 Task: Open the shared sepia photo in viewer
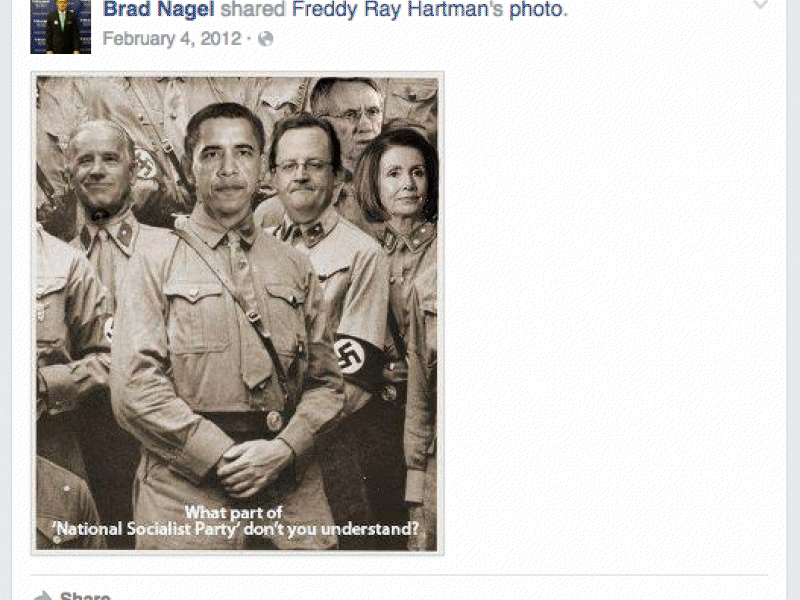(237, 313)
